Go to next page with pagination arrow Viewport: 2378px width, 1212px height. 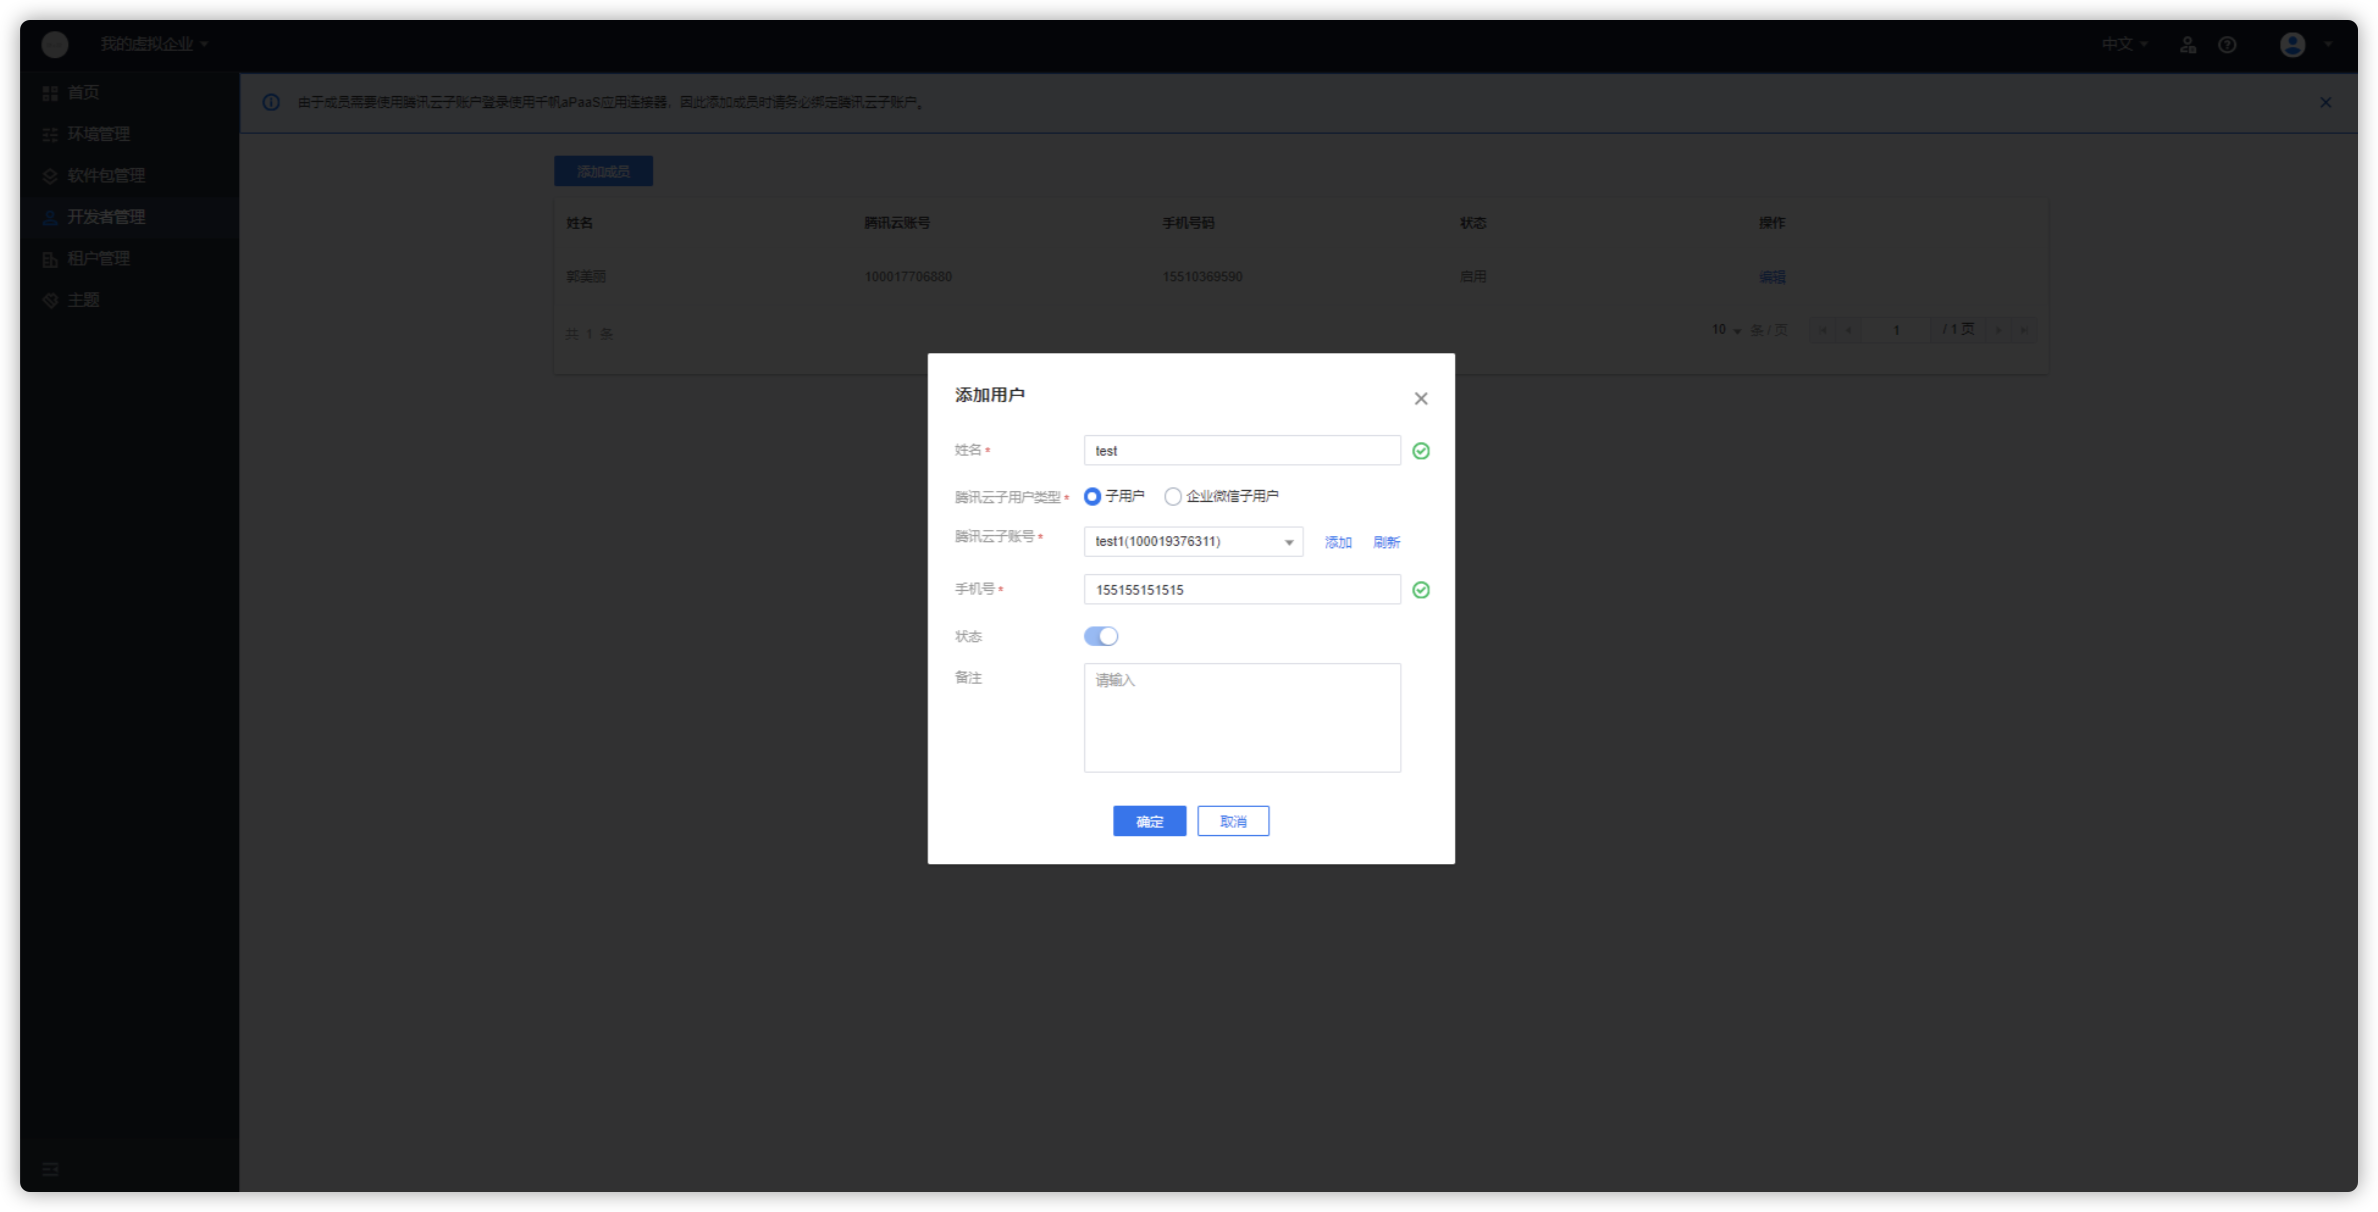[1998, 330]
